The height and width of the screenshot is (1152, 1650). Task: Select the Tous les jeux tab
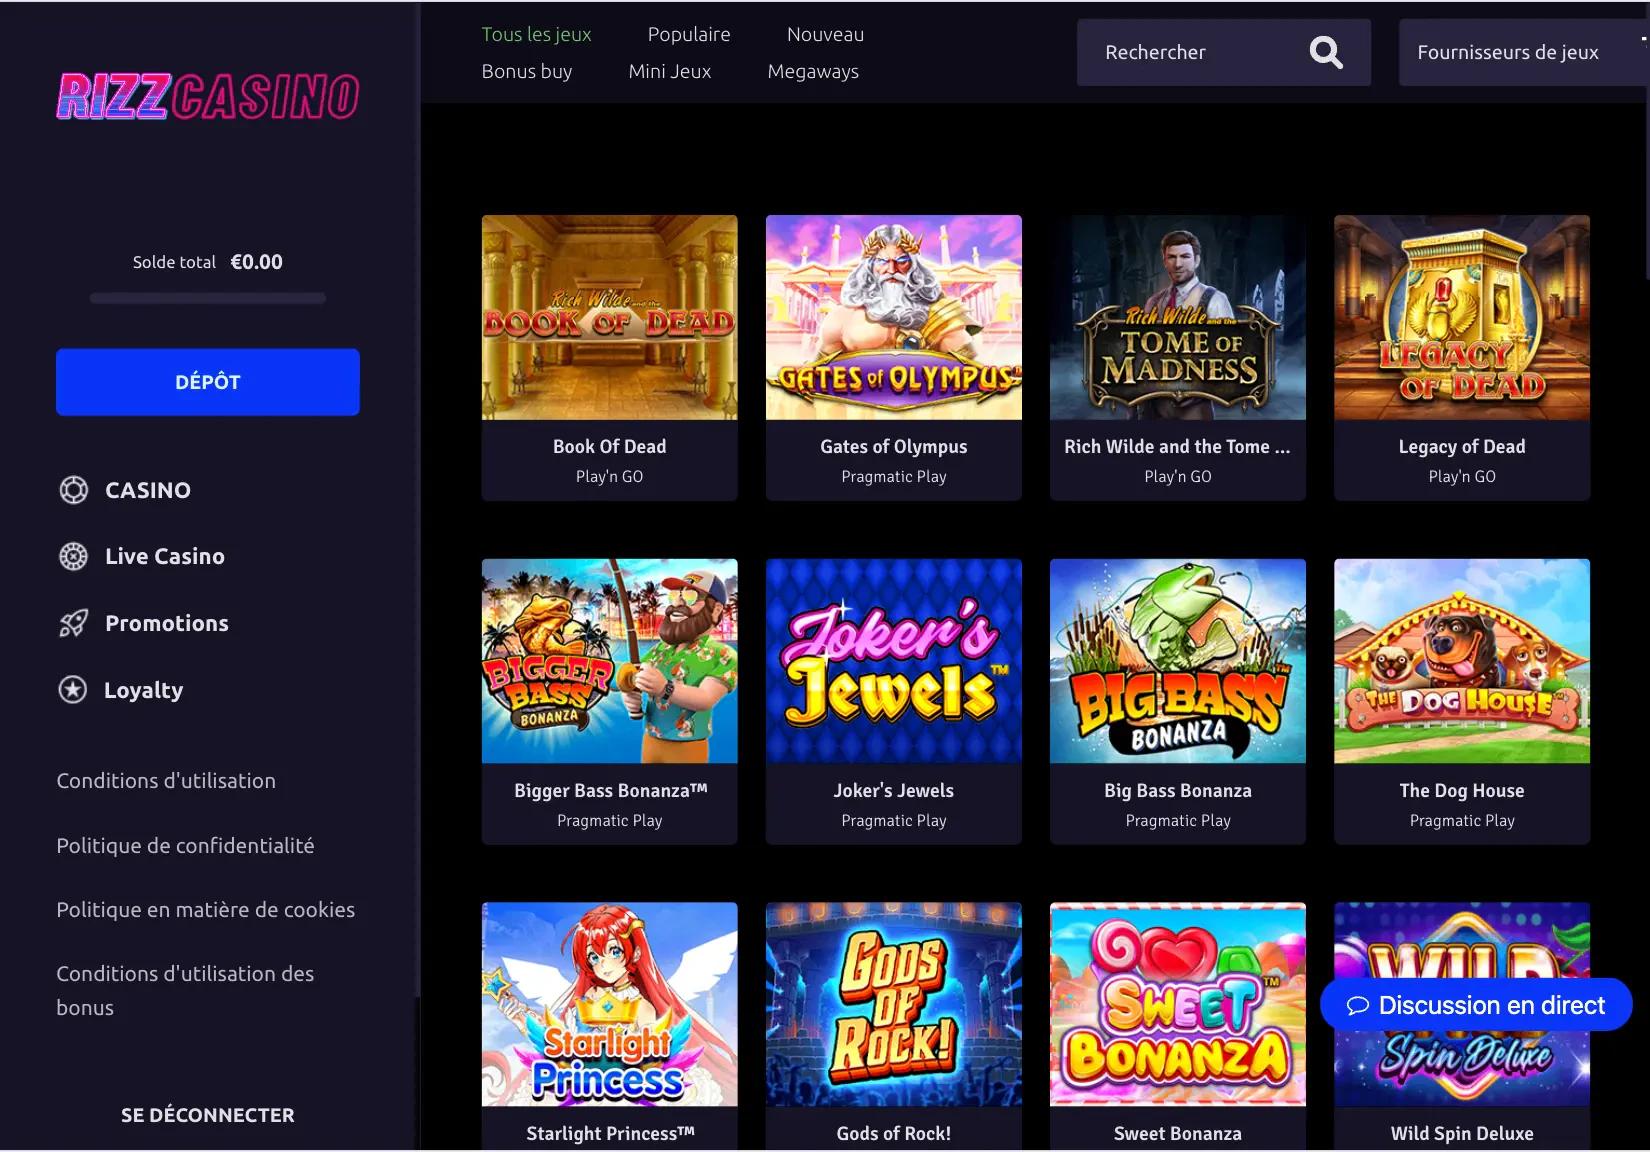pyautogui.click(x=536, y=34)
